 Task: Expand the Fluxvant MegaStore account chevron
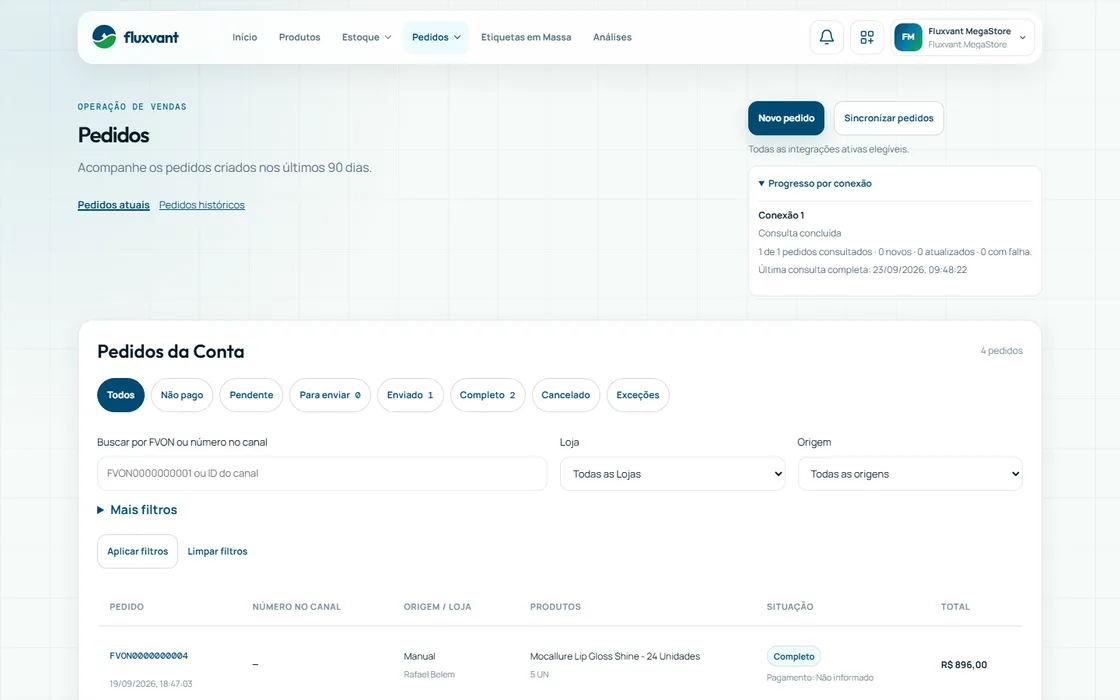point(1023,38)
